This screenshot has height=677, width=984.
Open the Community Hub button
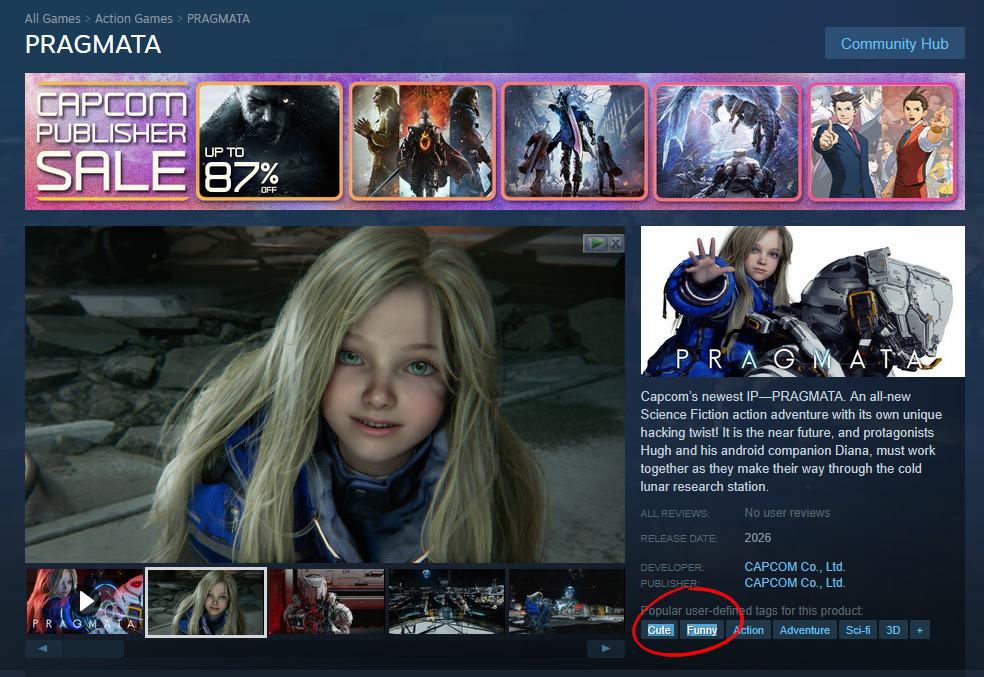[894, 43]
